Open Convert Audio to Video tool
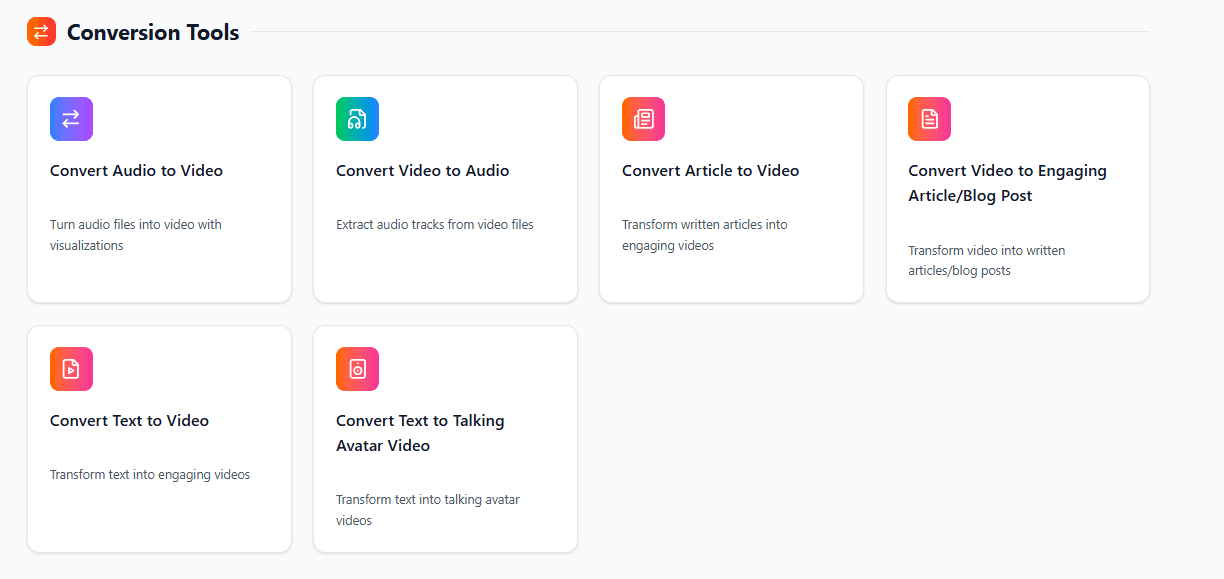 (x=136, y=171)
